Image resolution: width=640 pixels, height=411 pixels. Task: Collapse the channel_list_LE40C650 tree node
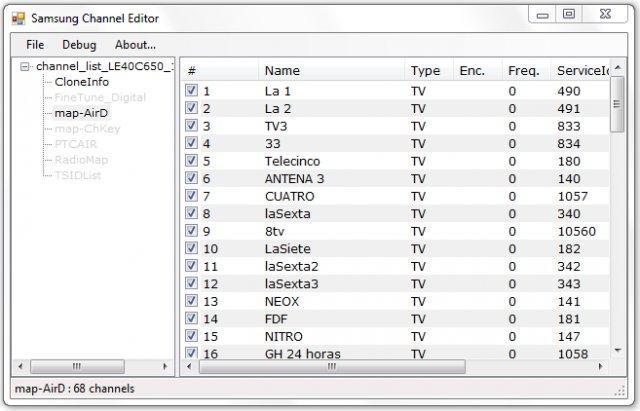(25, 66)
